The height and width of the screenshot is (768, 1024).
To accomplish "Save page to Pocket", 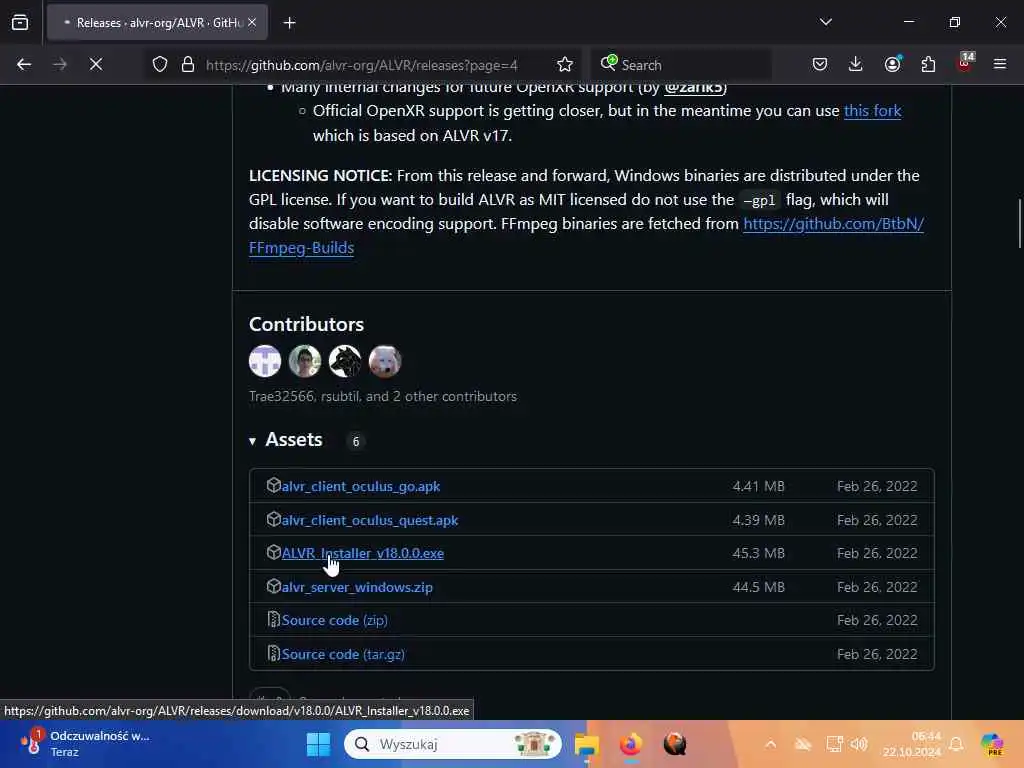I will [x=820, y=64].
